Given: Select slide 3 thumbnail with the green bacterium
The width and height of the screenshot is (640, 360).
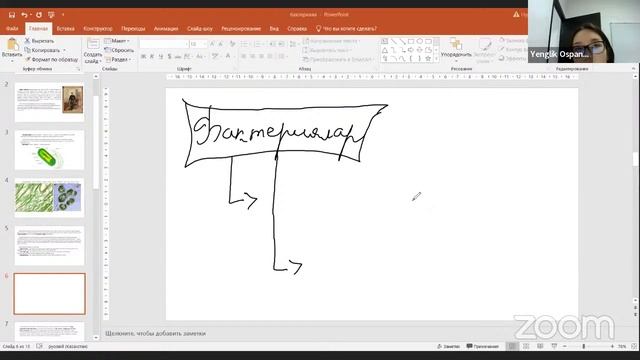Looking at the screenshot, I should (49, 150).
